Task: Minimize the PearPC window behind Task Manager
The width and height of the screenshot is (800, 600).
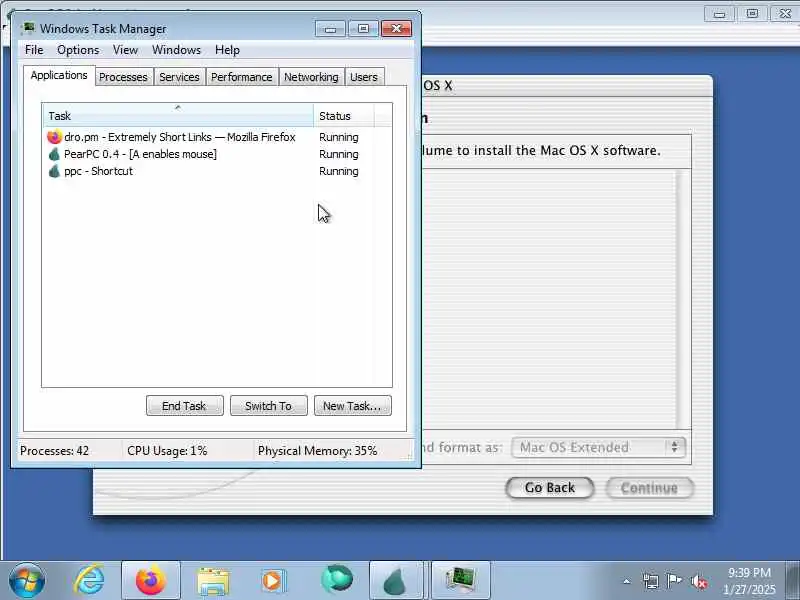Action: click(719, 13)
